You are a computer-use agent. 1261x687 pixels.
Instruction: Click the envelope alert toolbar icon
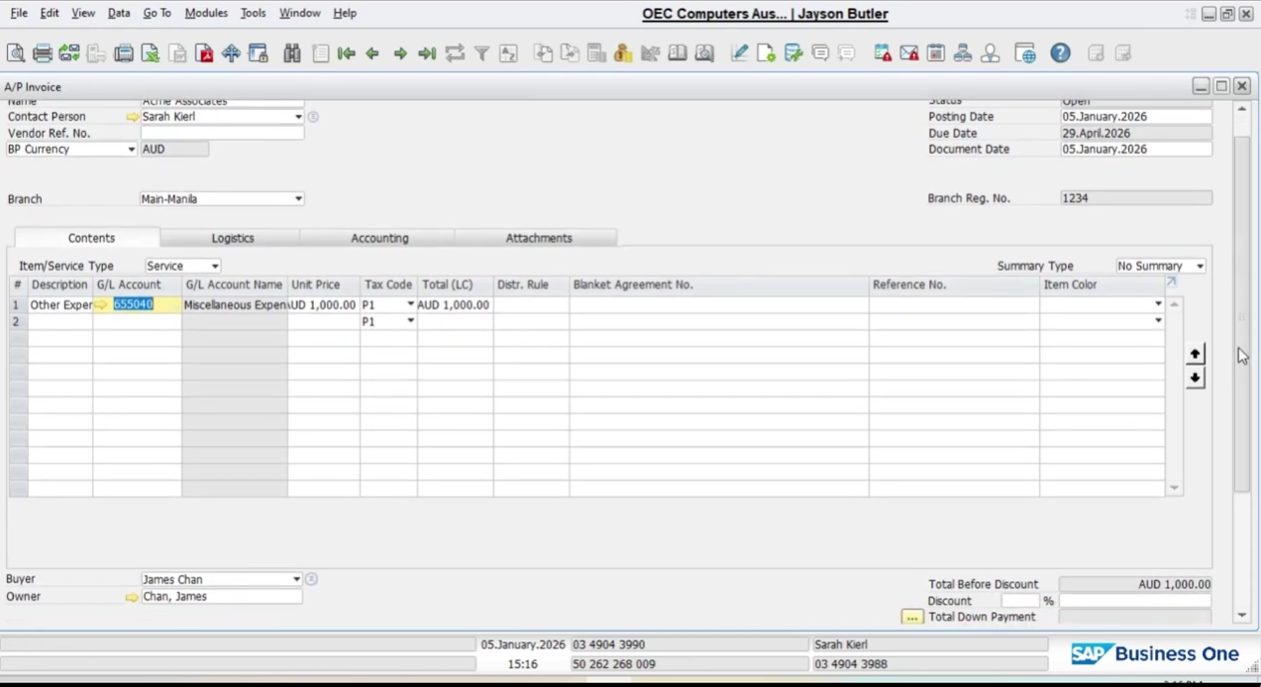(x=909, y=53)
